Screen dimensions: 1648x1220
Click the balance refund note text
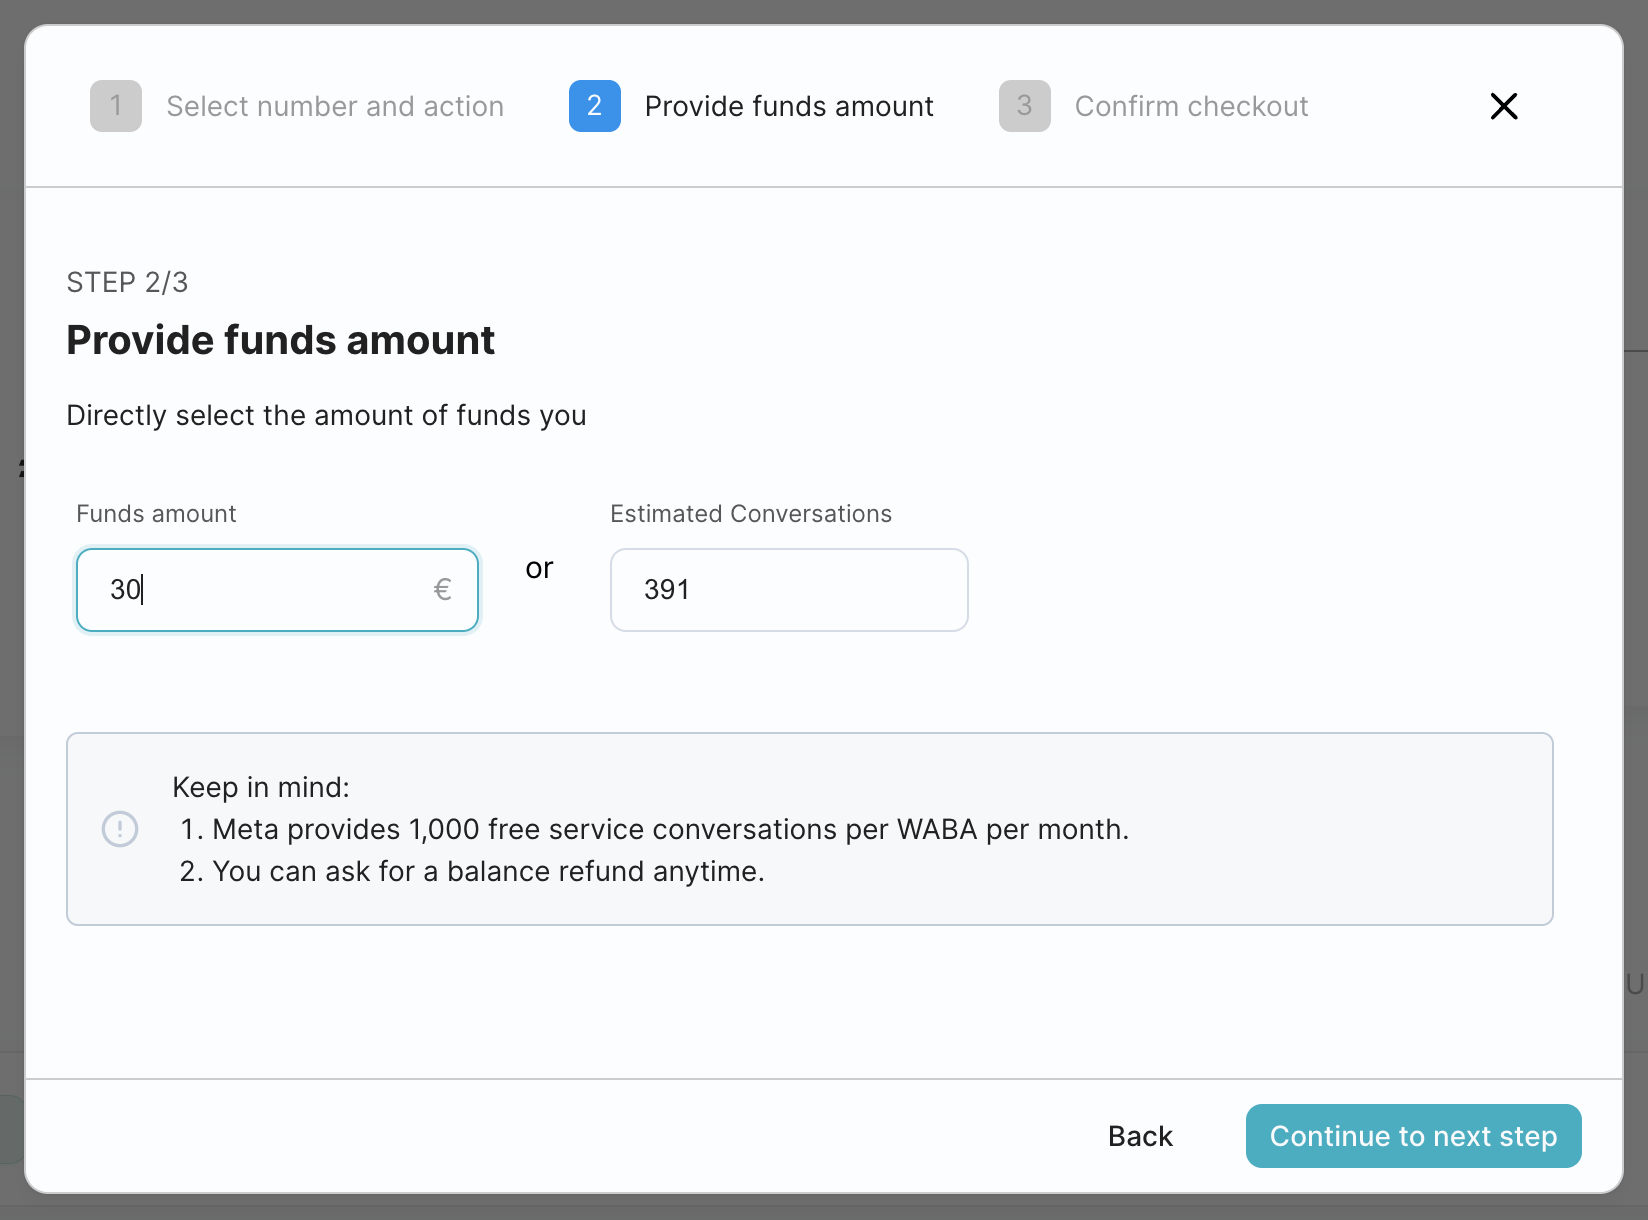pos(488,871)
